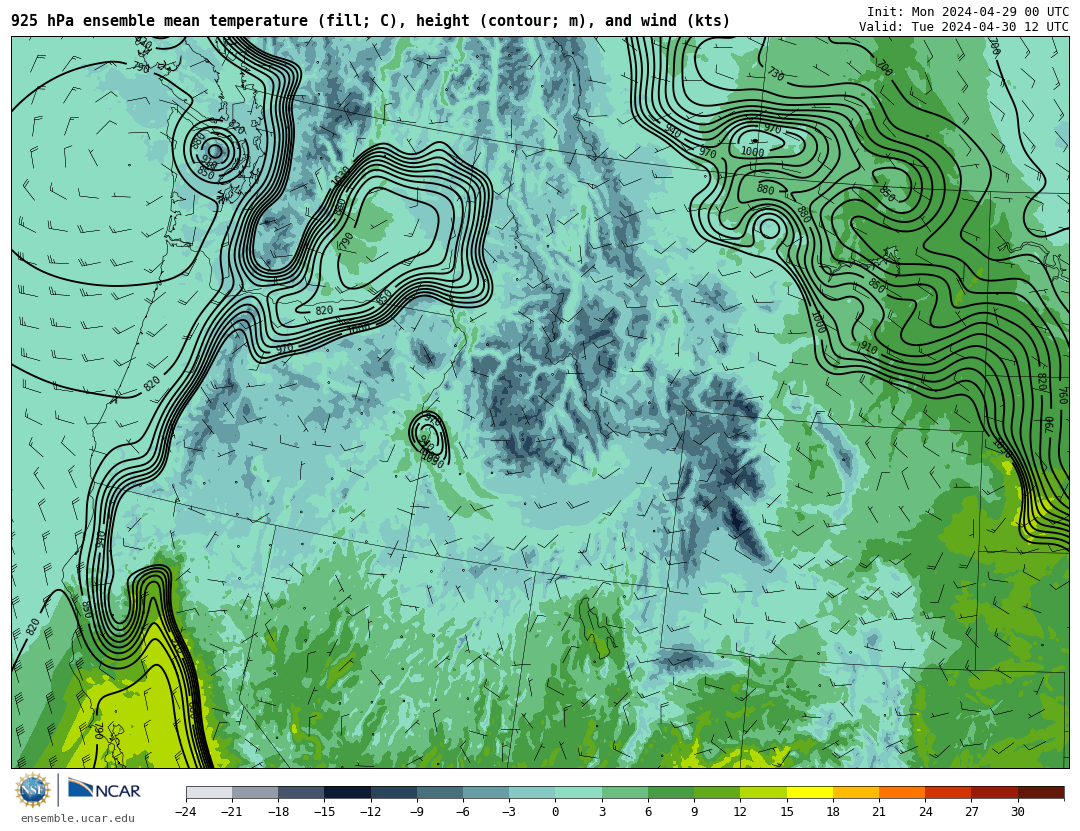
Task: Pick the amber swatch between 18 and 21
Action: point(855,792)
